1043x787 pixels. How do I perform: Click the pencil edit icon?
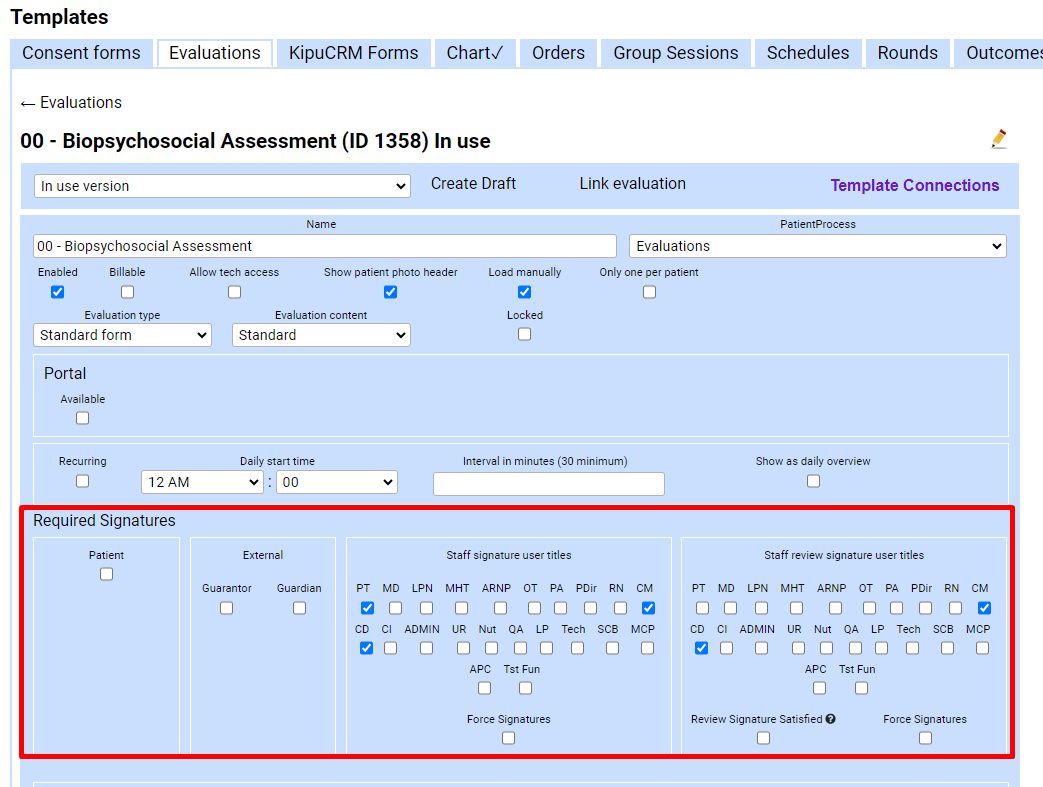coord(998,139)
